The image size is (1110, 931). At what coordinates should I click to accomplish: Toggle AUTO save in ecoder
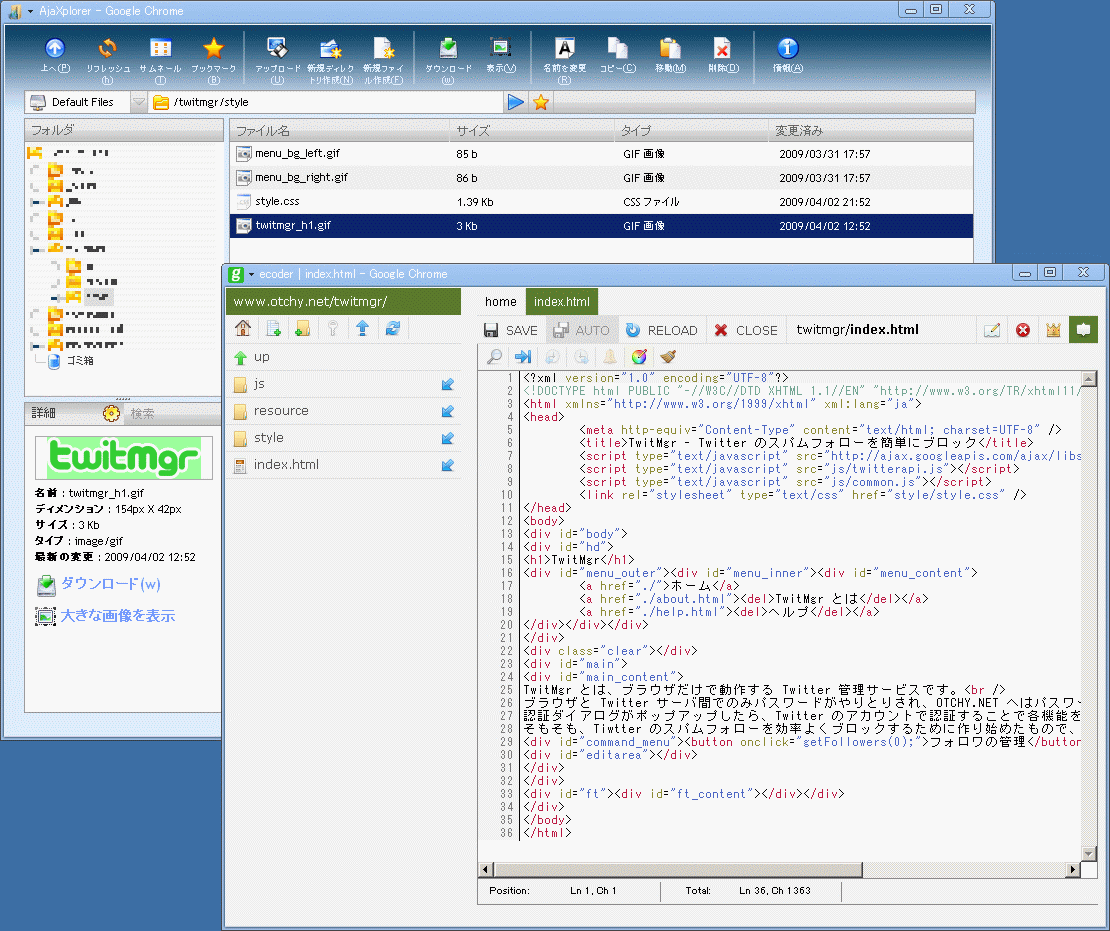tap(580, 331)
